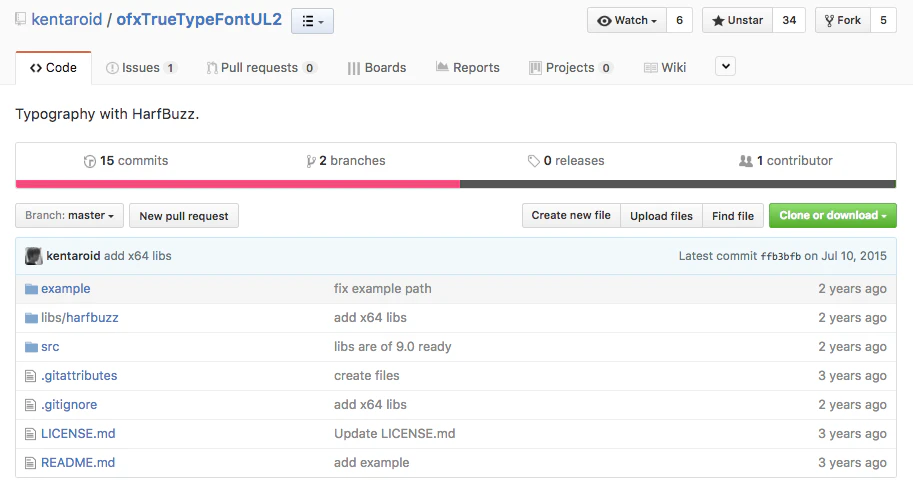Switch to the Issues tab
This screenshot has width=913, height=484.
point(141,68)
